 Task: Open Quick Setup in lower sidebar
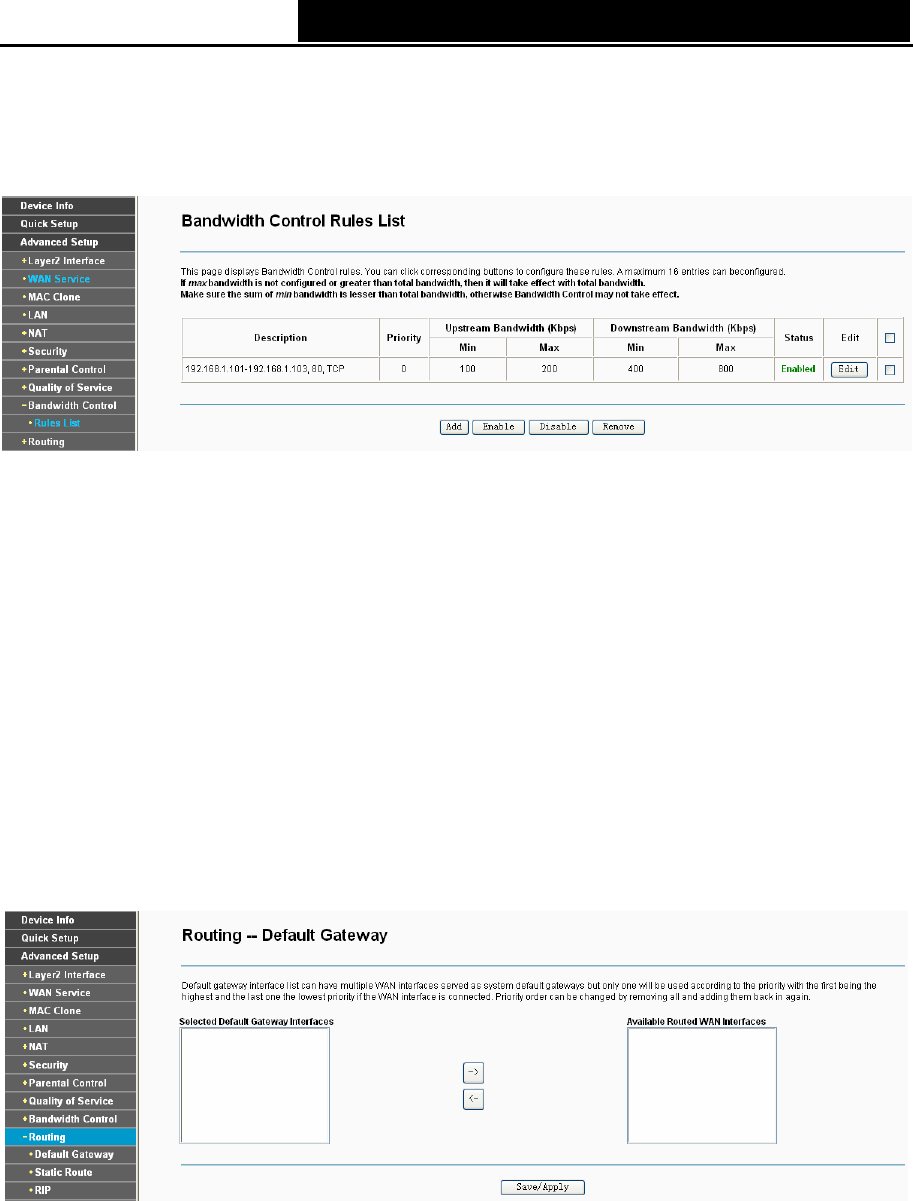pyautogui.click(x=68, y=938)
